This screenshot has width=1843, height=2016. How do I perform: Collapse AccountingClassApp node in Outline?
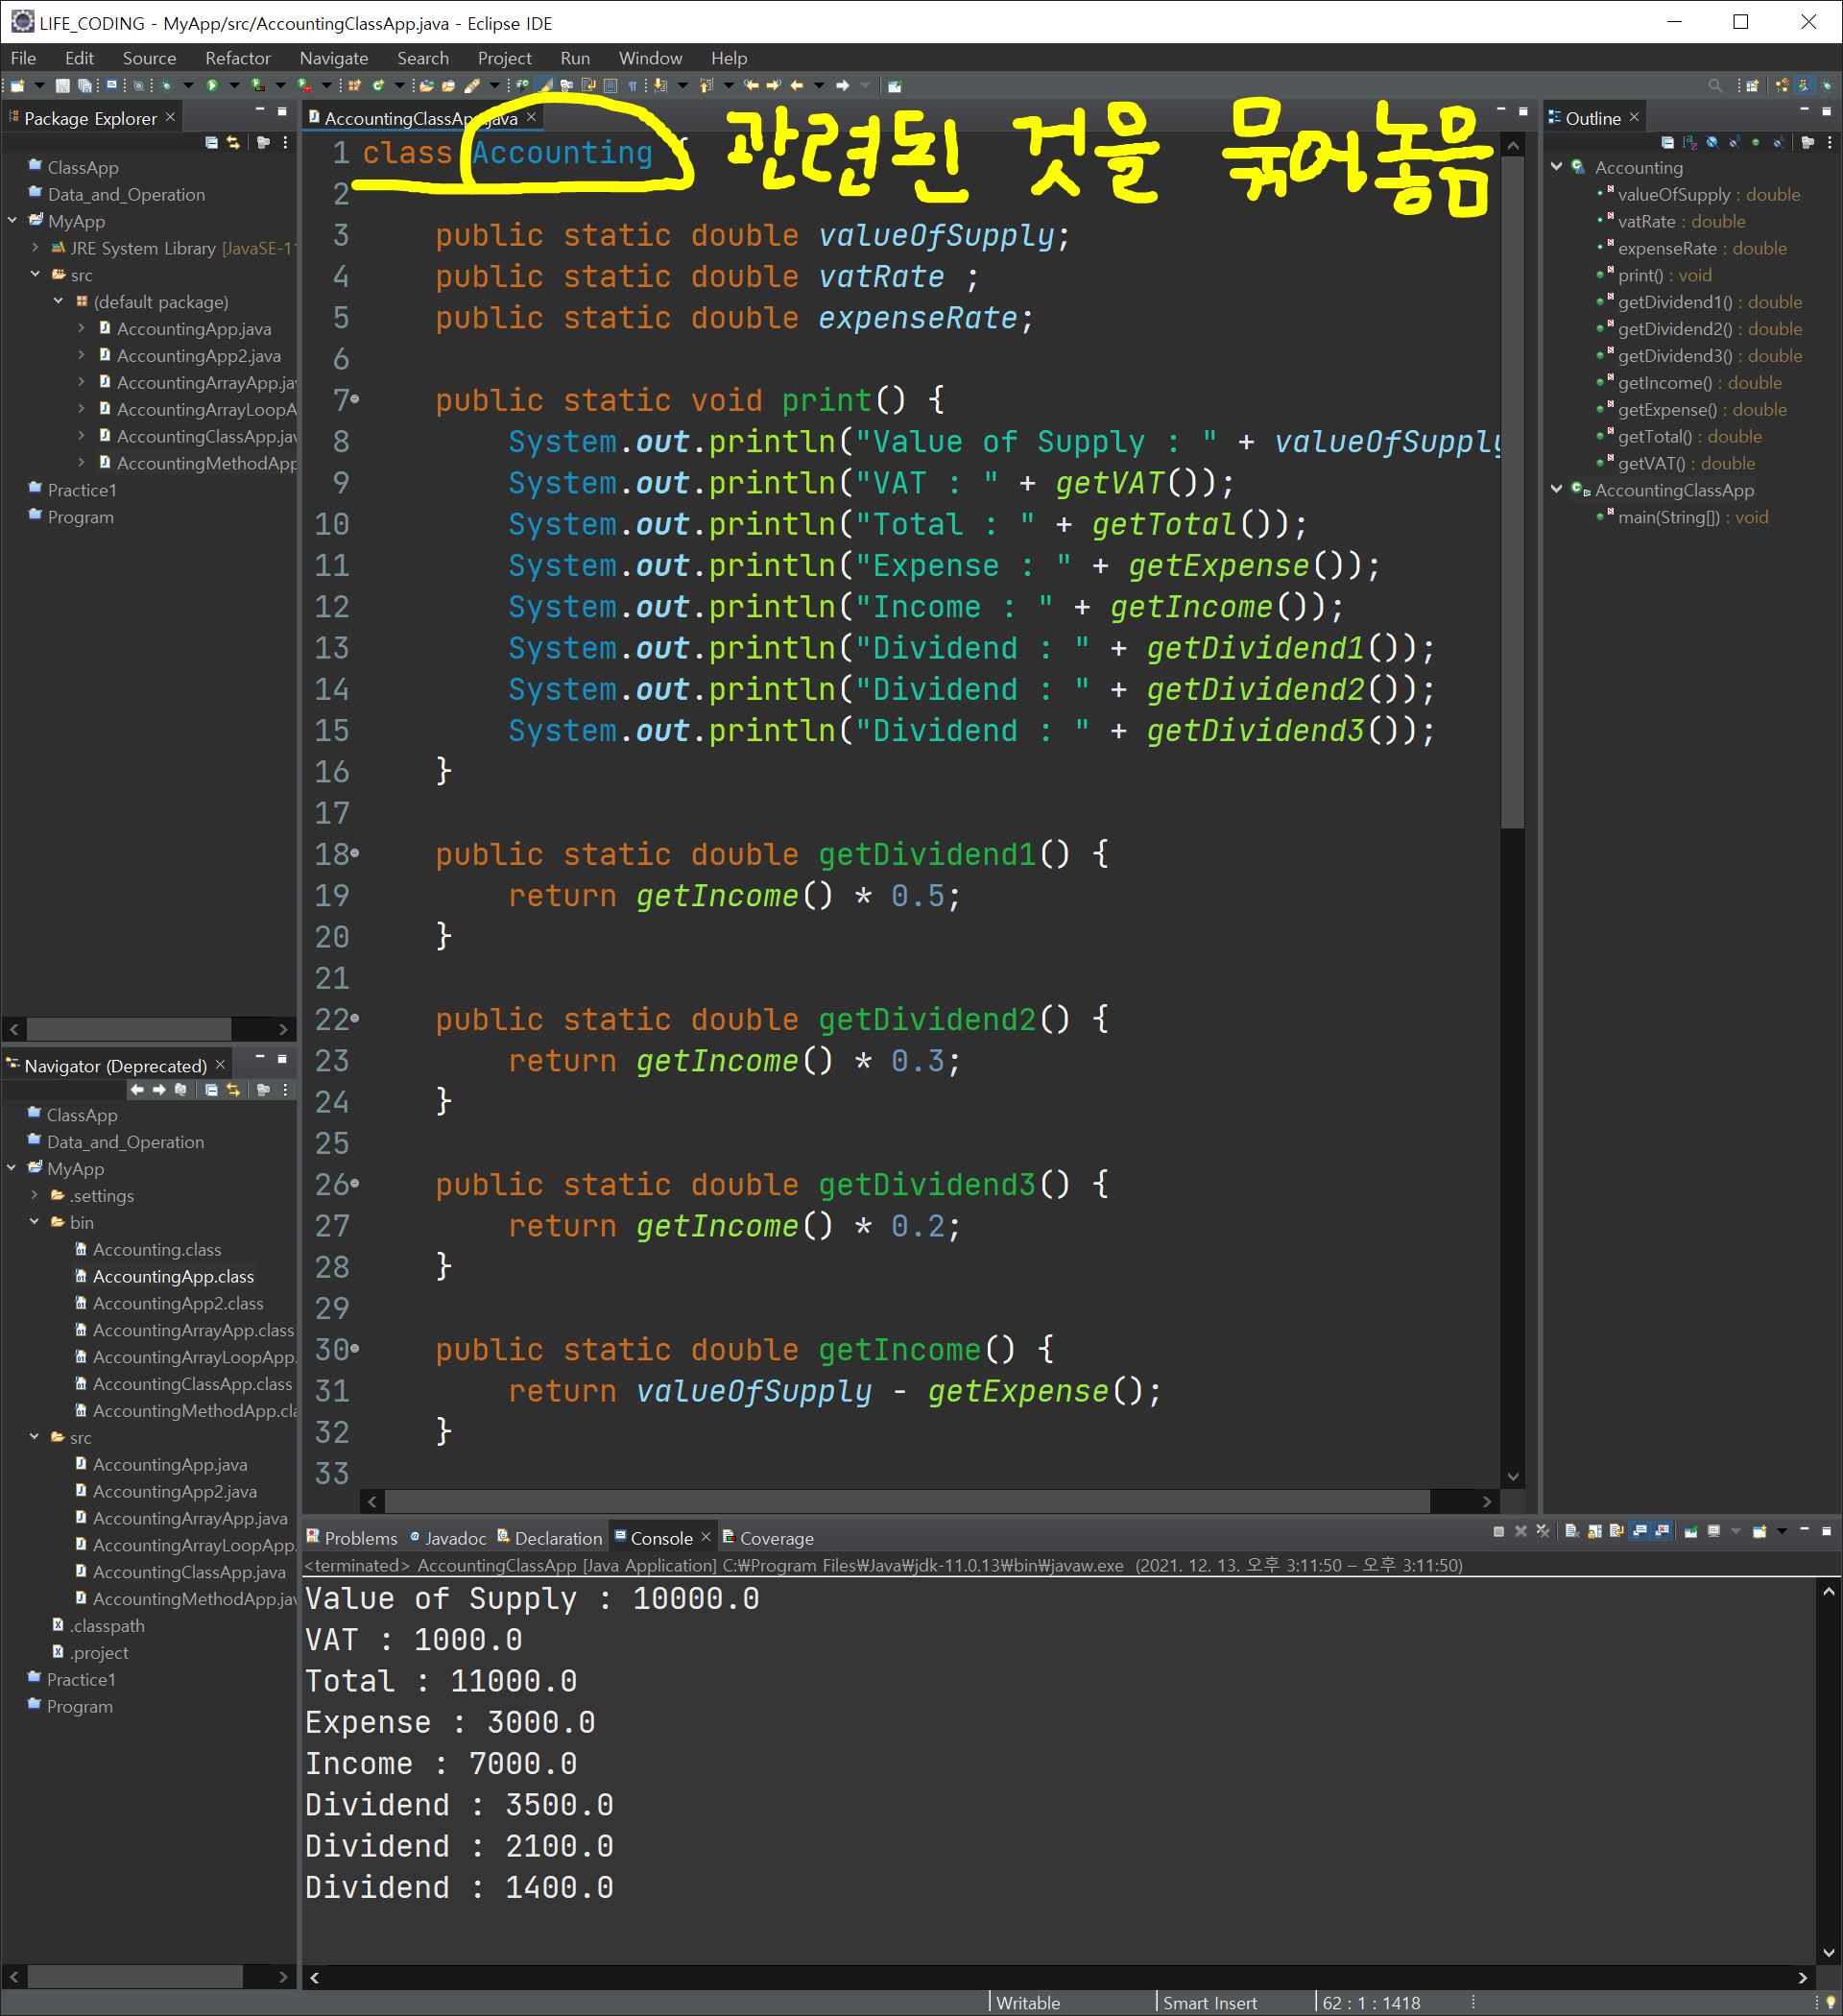[1556, 490]
